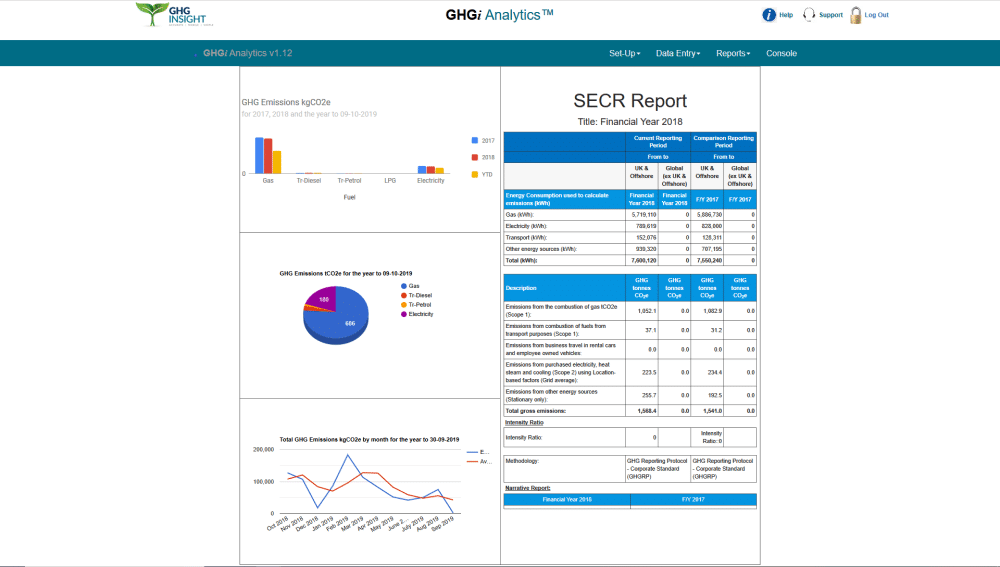The width and height of the screenshot is (1000, 567).
Task: Open the Console menu item
Action: point(781,53)
